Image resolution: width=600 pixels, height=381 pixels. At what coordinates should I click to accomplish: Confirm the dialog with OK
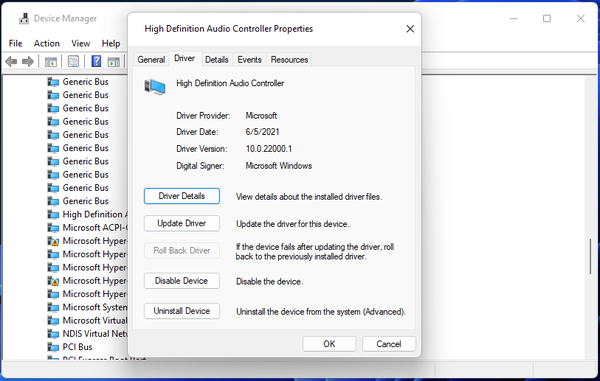329,344
